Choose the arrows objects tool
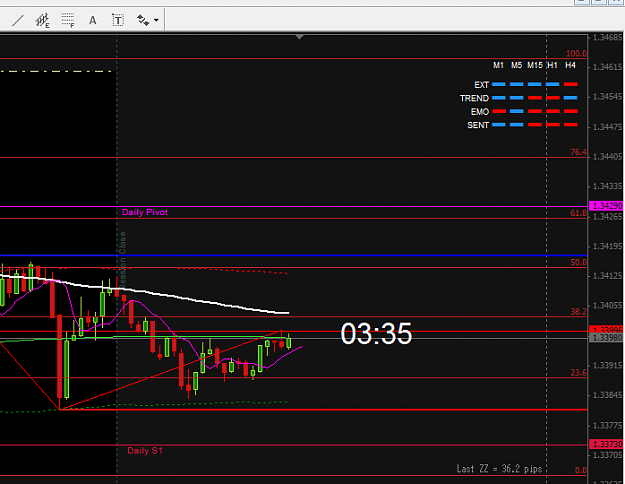Image resolution: width=625 pixels, height=484 pixels. click(x=143, y=20)
